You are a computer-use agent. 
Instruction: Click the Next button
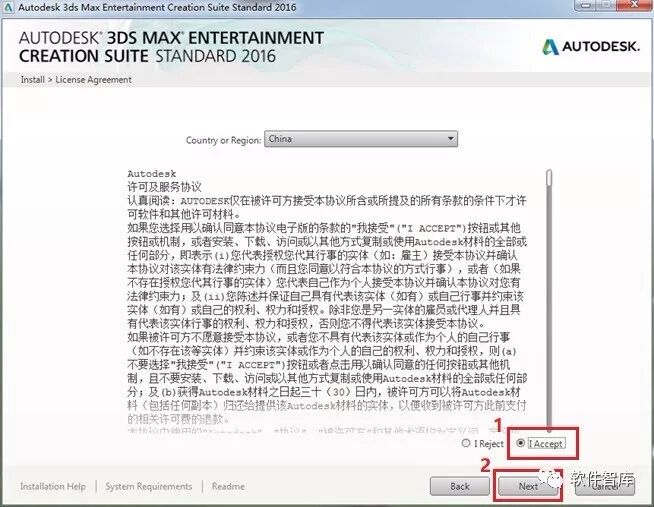tap(528, 486)
